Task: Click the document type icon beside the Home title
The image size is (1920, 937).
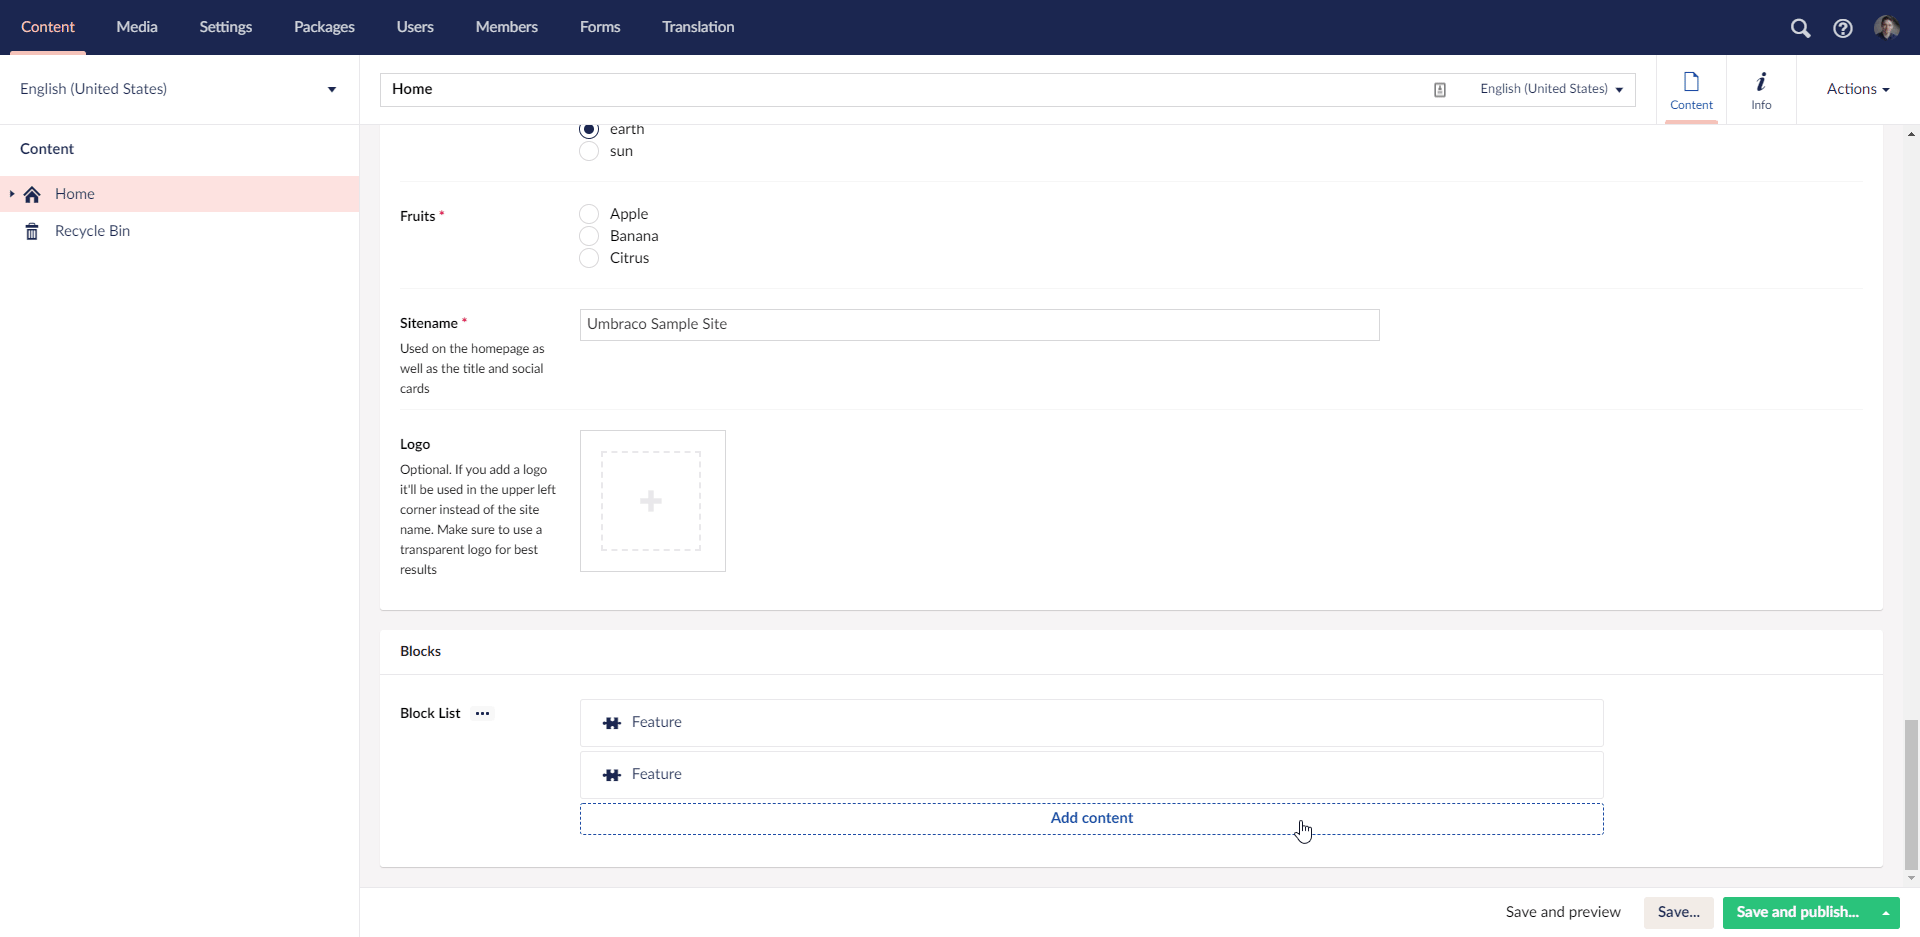Action: click(1440, 89)
